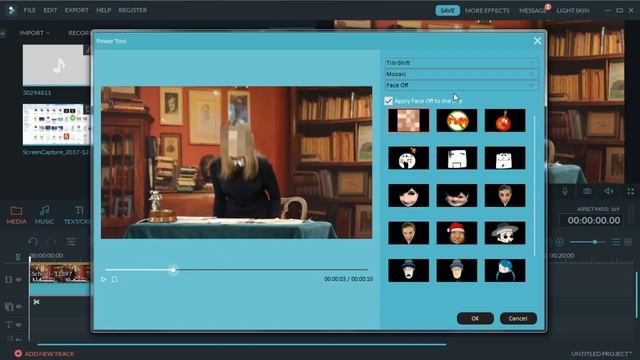Open MORE EFFECTS store

point(487,11)
